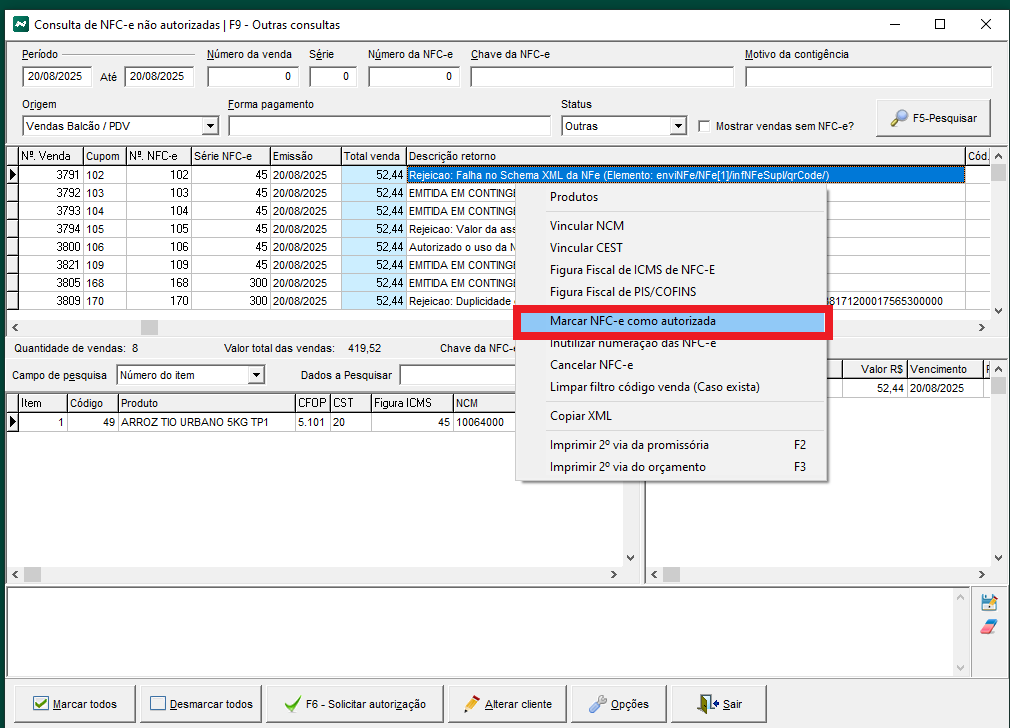Click the Chave da NFC-e input field
1010x728 pixels.
coord(603,76)
